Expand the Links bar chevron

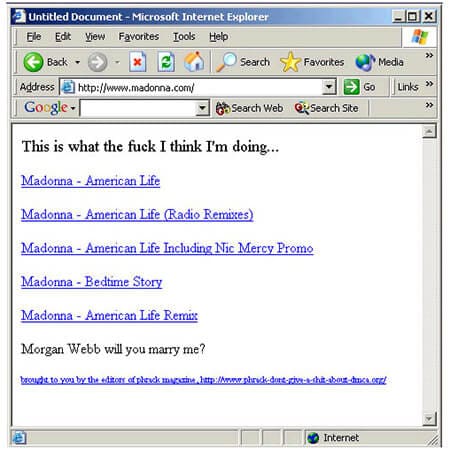click(x=429, y=83)
